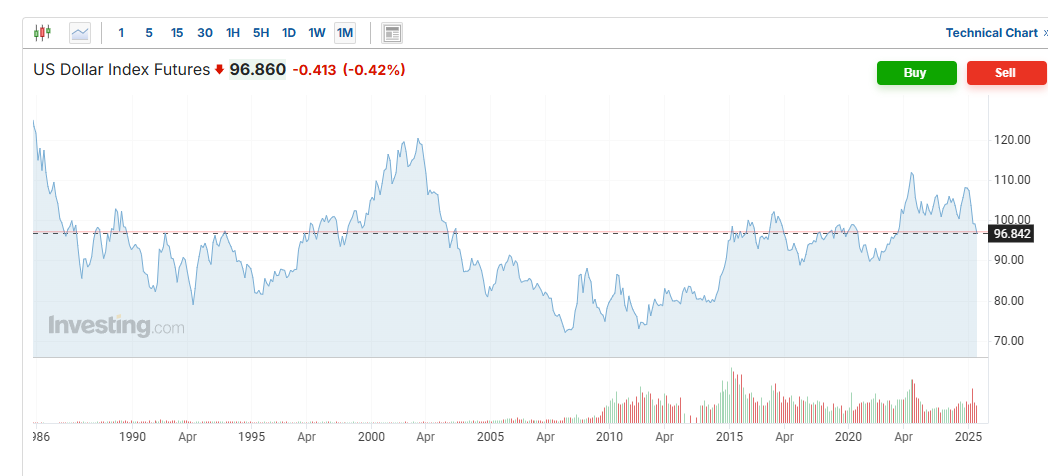1048x476 pixels.
Task: Click the 120.00 price axis label
Action: [x=1013, y=140]
